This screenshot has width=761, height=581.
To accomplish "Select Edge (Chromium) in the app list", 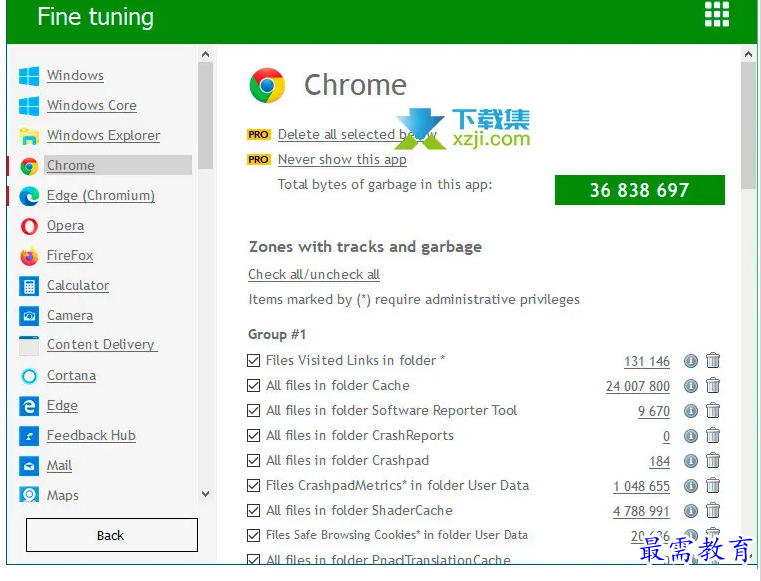I will point(101,196).
